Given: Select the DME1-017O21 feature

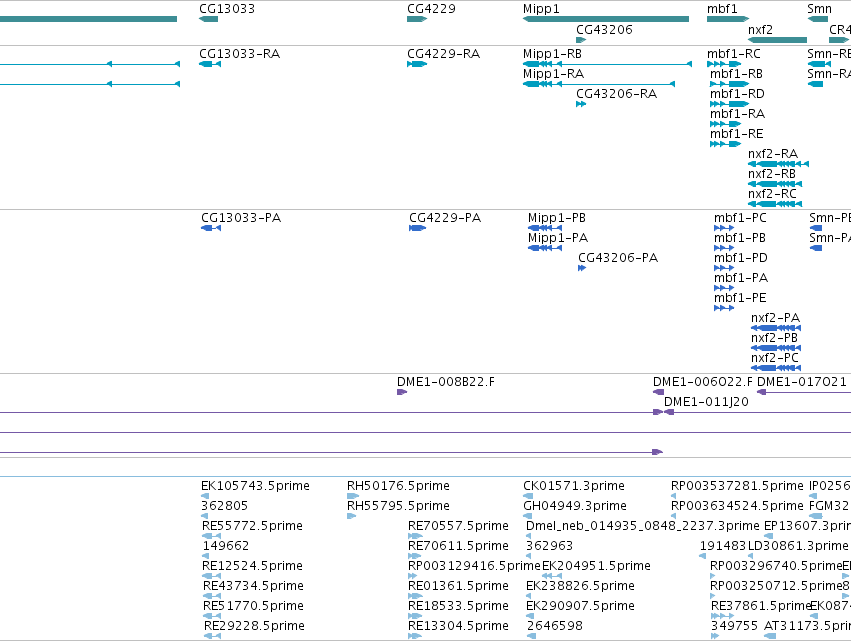Looking at the screenshot, I should pos(802,382).
